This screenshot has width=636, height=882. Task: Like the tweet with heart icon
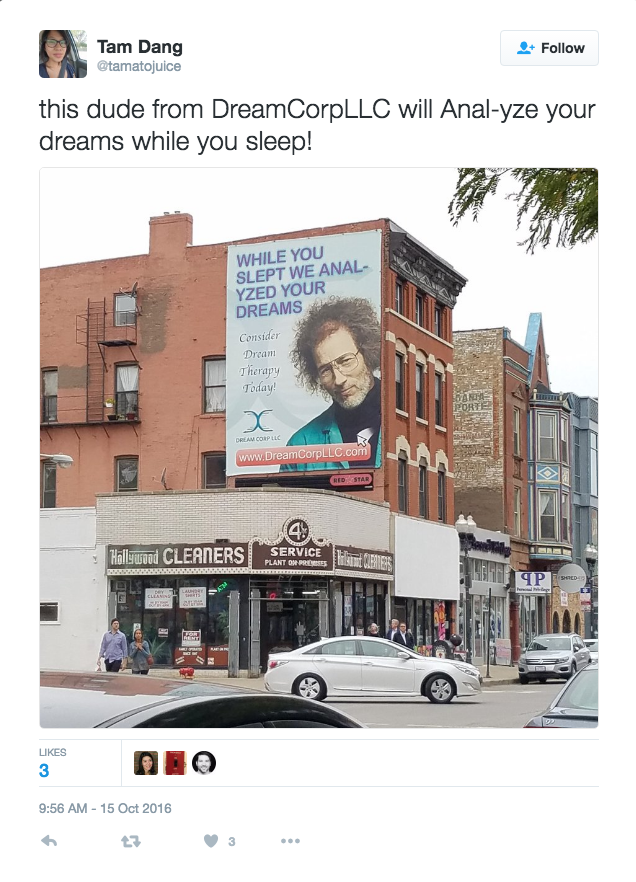tap(211, 841)
